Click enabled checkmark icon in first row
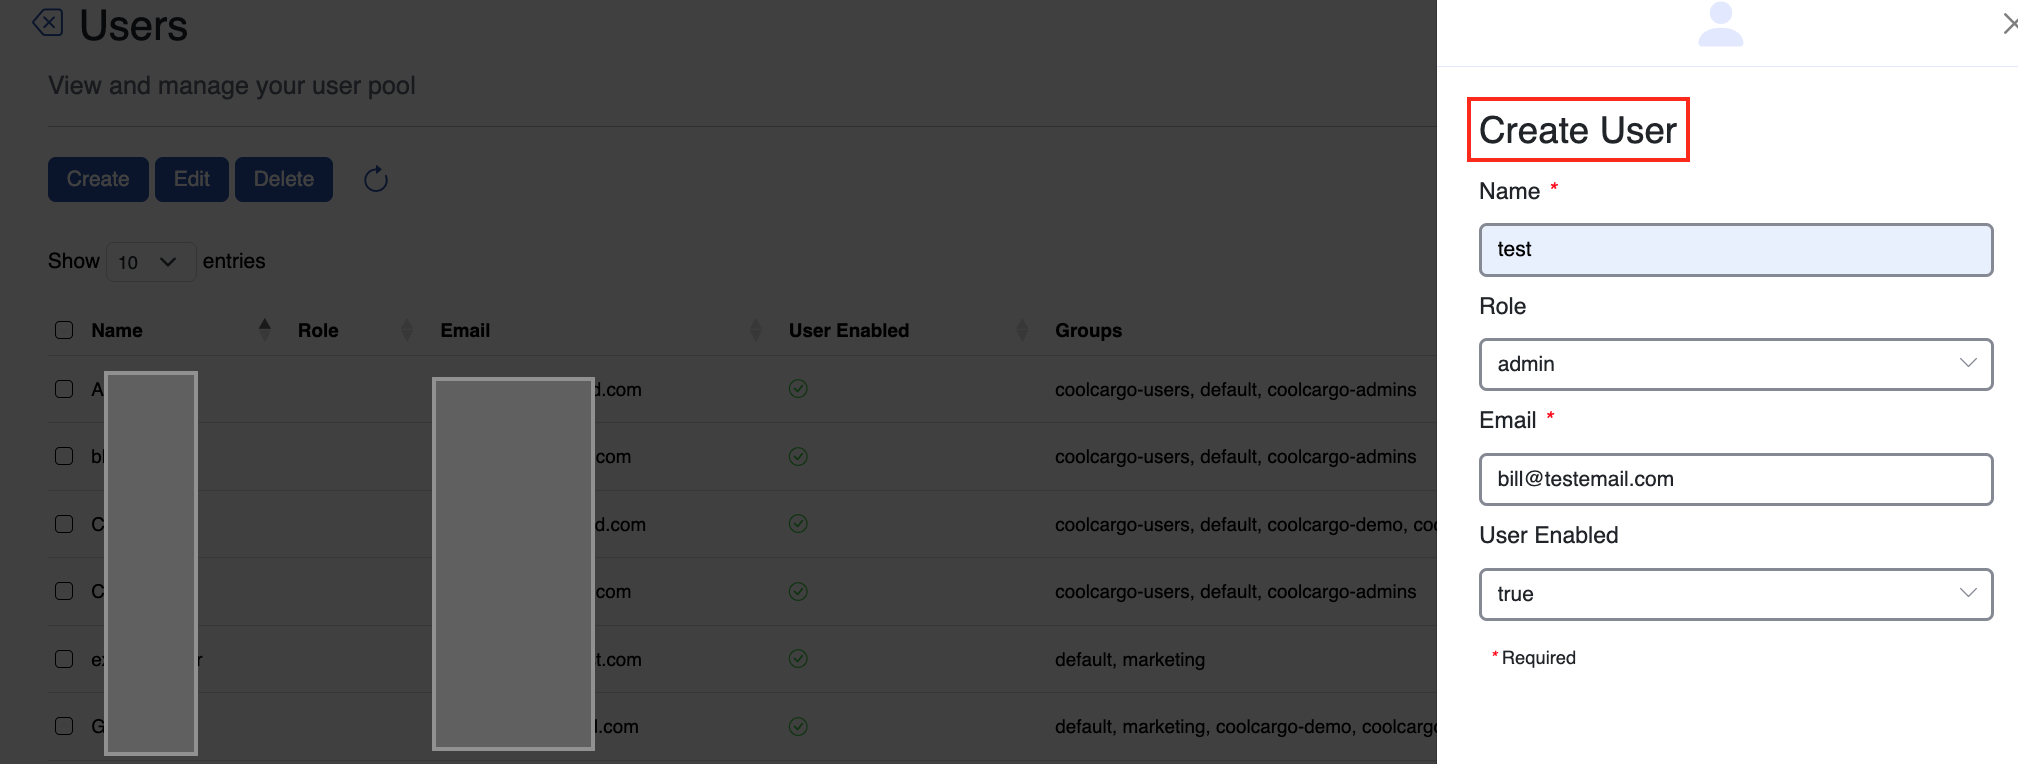This screenshot has height=764, width=2018. (798, 389)
